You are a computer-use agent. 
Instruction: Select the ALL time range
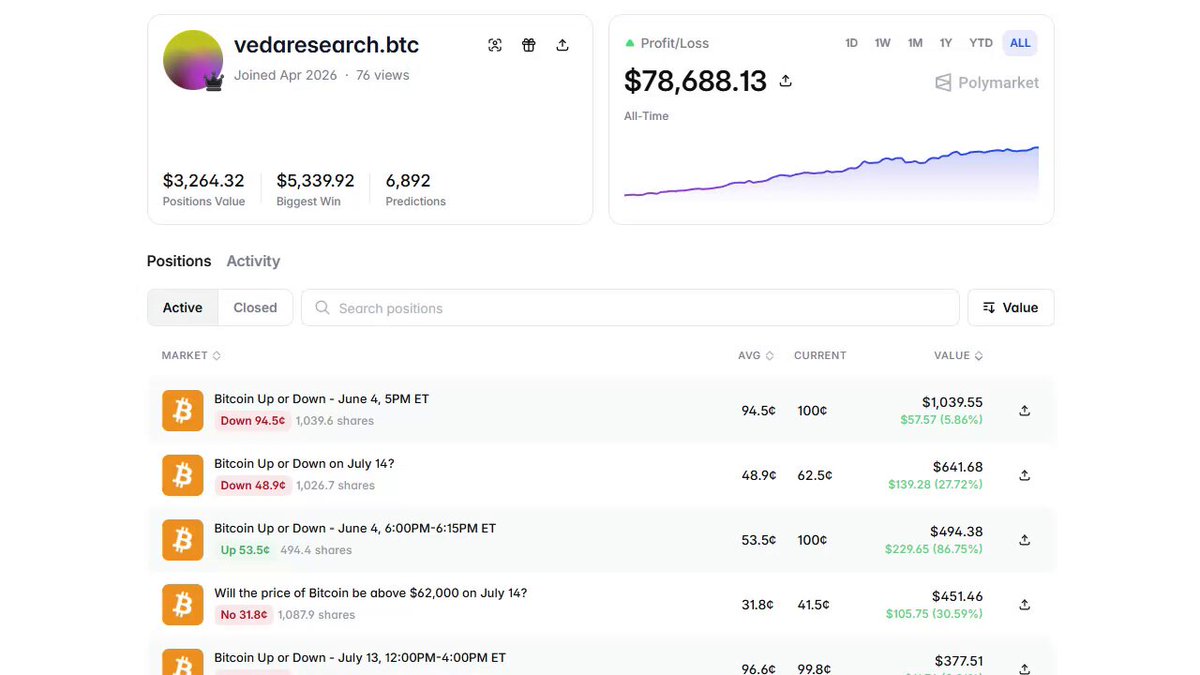click(1020, 43)
